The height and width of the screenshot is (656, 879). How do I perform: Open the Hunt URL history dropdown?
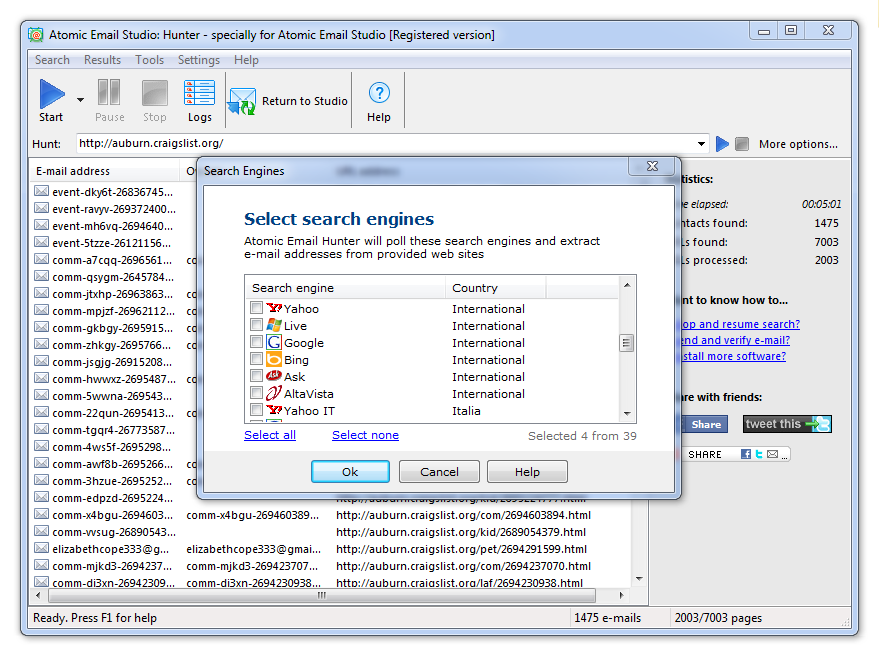pyautogui.click(x=702, y=144)
